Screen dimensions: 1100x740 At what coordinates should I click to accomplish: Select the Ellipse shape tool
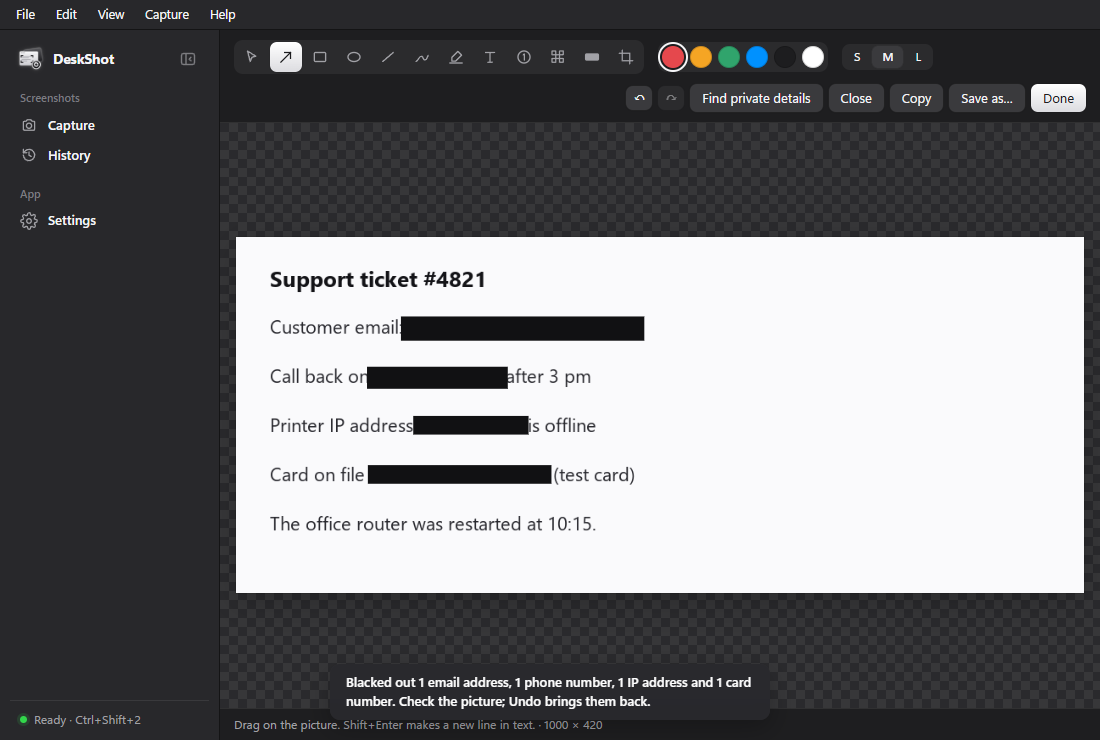[354, 57]
